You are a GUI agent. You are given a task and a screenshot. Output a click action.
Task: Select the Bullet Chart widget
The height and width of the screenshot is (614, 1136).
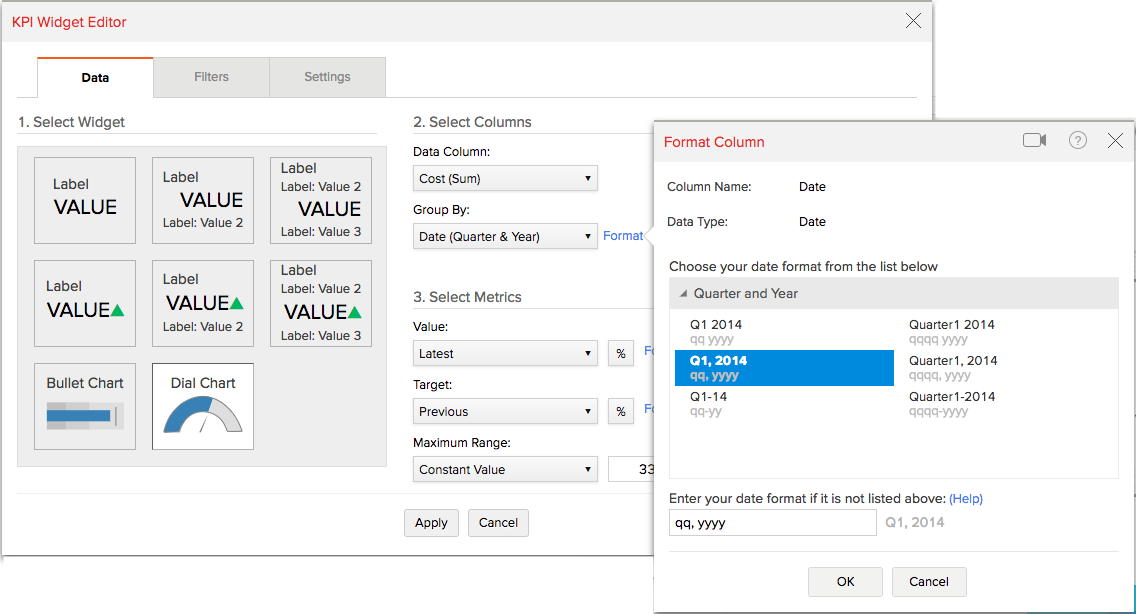click(85, 406)
